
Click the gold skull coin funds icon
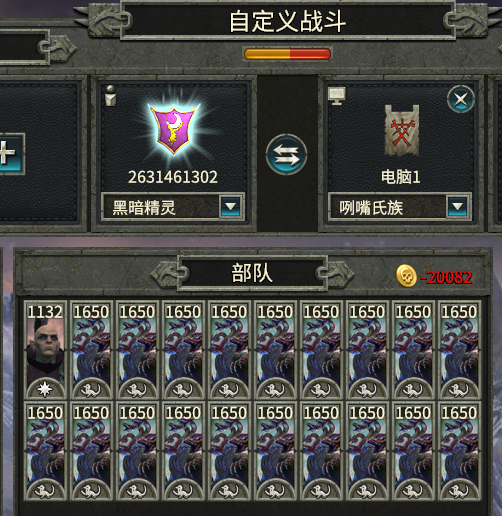click(406, 276)
